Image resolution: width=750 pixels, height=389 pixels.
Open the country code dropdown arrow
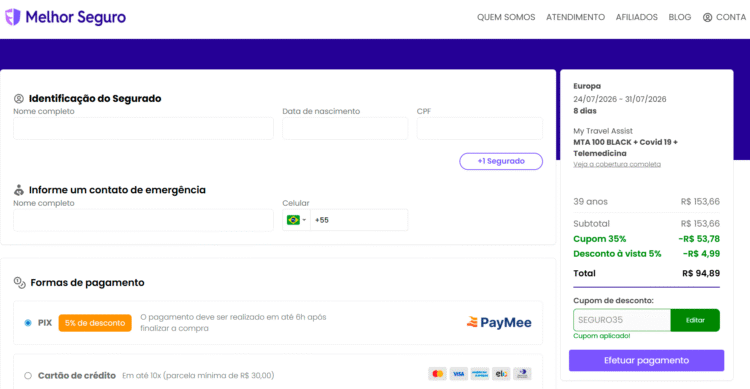coord(304,220)
